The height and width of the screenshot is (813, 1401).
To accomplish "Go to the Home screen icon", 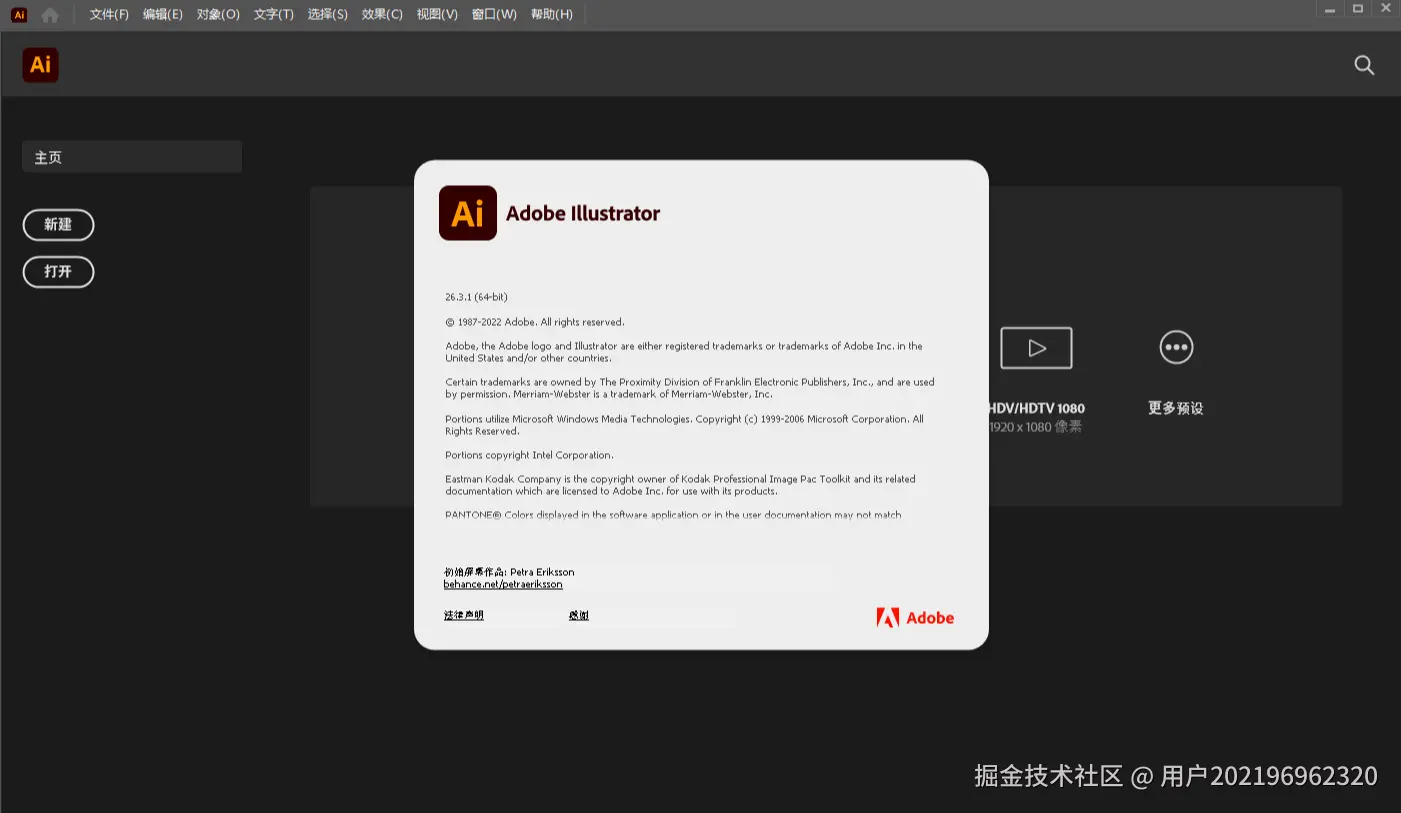I will (x=50, y=15).
